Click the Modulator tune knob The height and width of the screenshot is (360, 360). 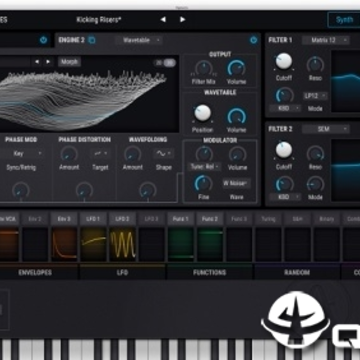click(204, 154)
